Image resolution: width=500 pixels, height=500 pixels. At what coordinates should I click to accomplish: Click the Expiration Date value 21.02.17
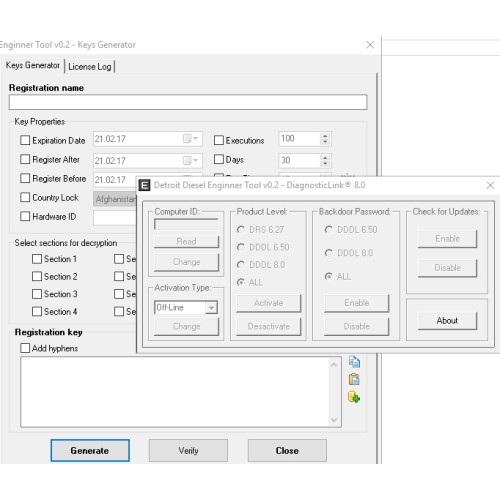click(x=110, y=139)
